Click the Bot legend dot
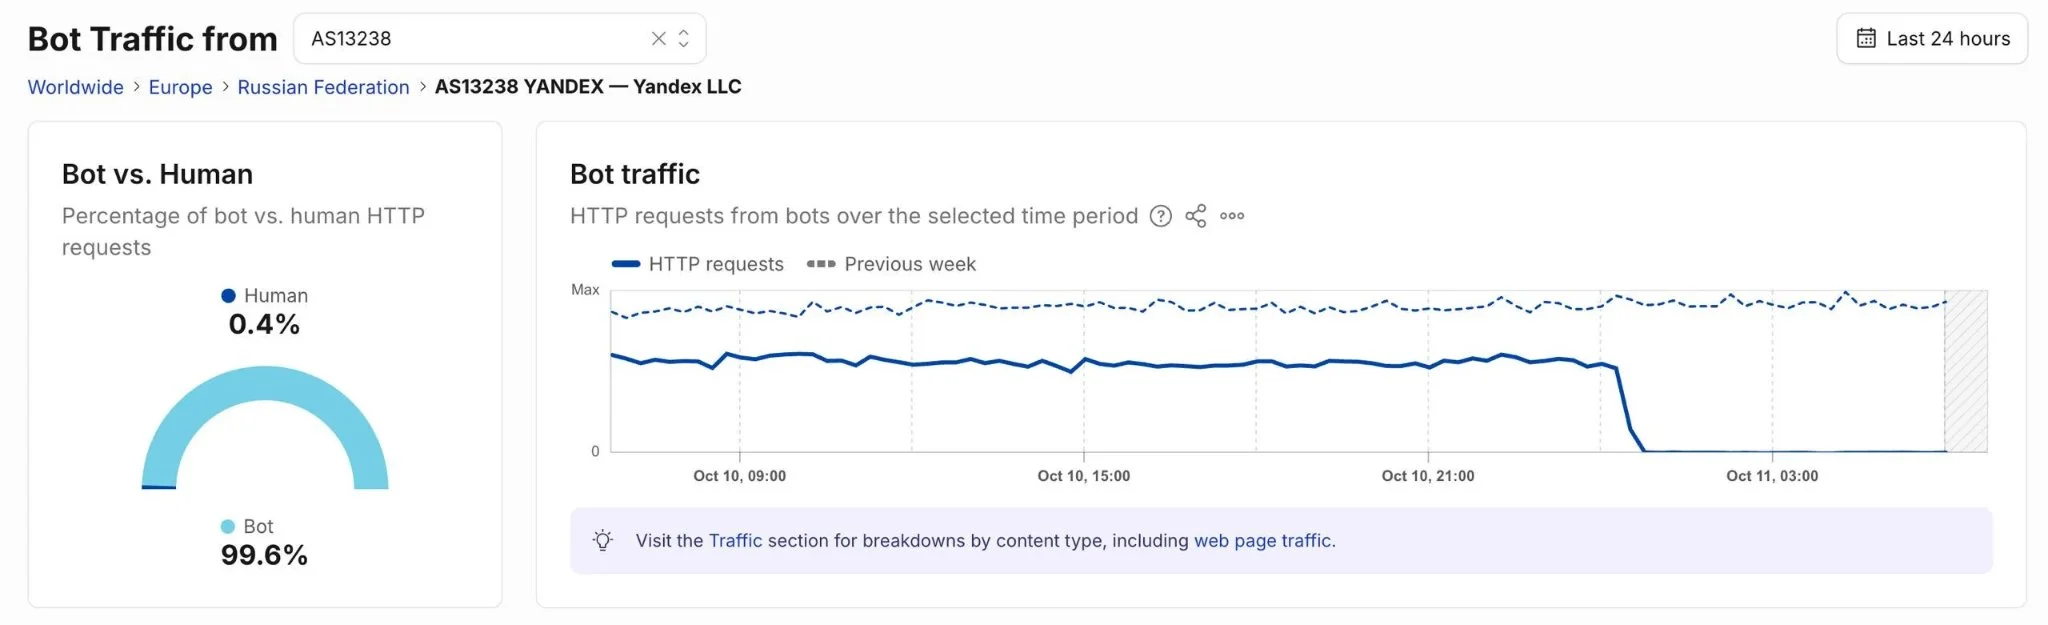Viewport: 2048px width, 625px height. tap(228, 526)
